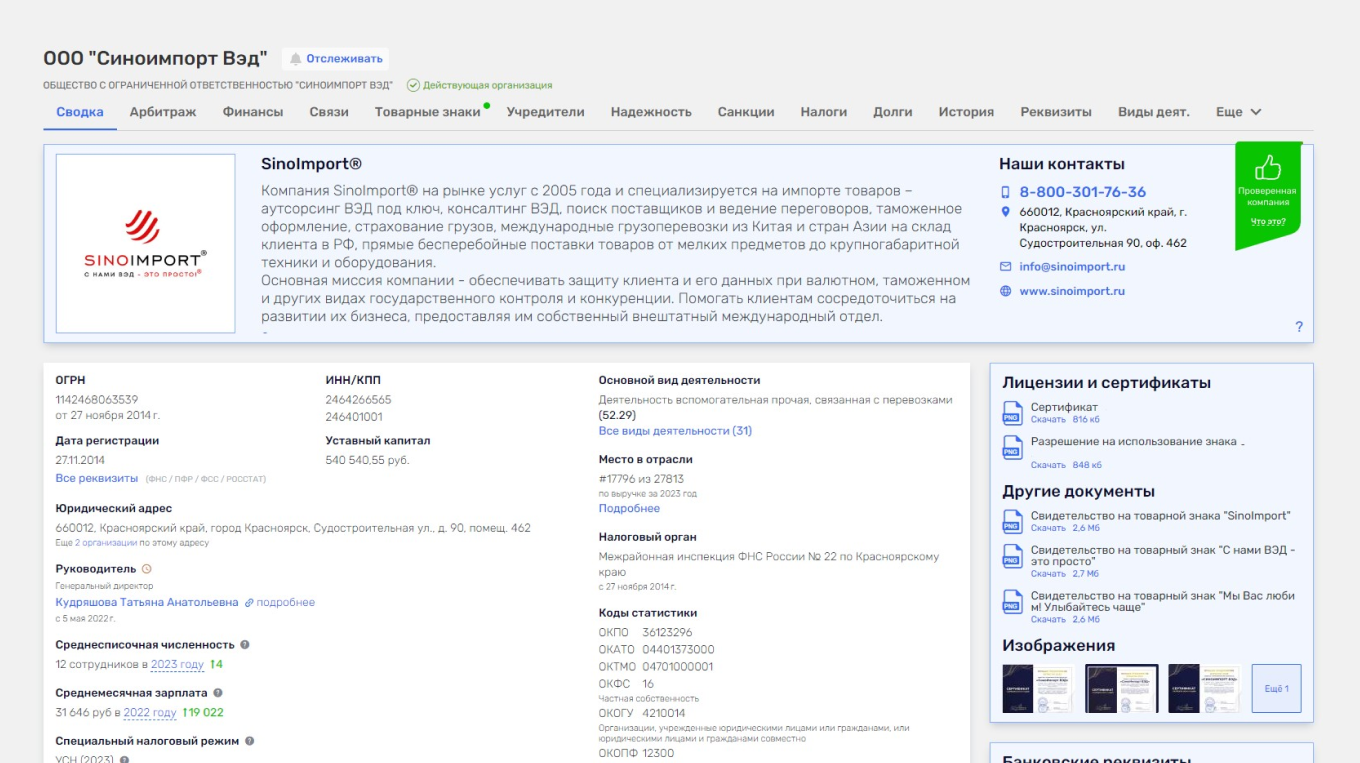This screenshot has height=763, width=1360.
Task: Switch to the Финансы tab
Action: click(252, 112)
